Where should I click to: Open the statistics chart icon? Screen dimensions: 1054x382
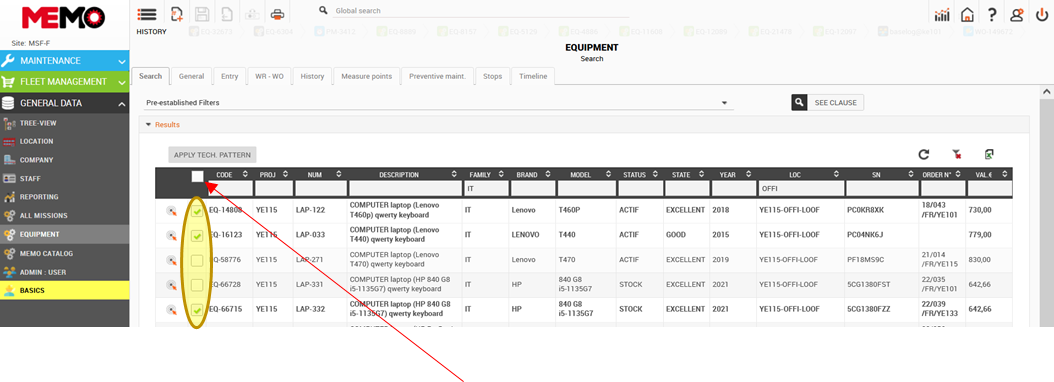point(942,15)
